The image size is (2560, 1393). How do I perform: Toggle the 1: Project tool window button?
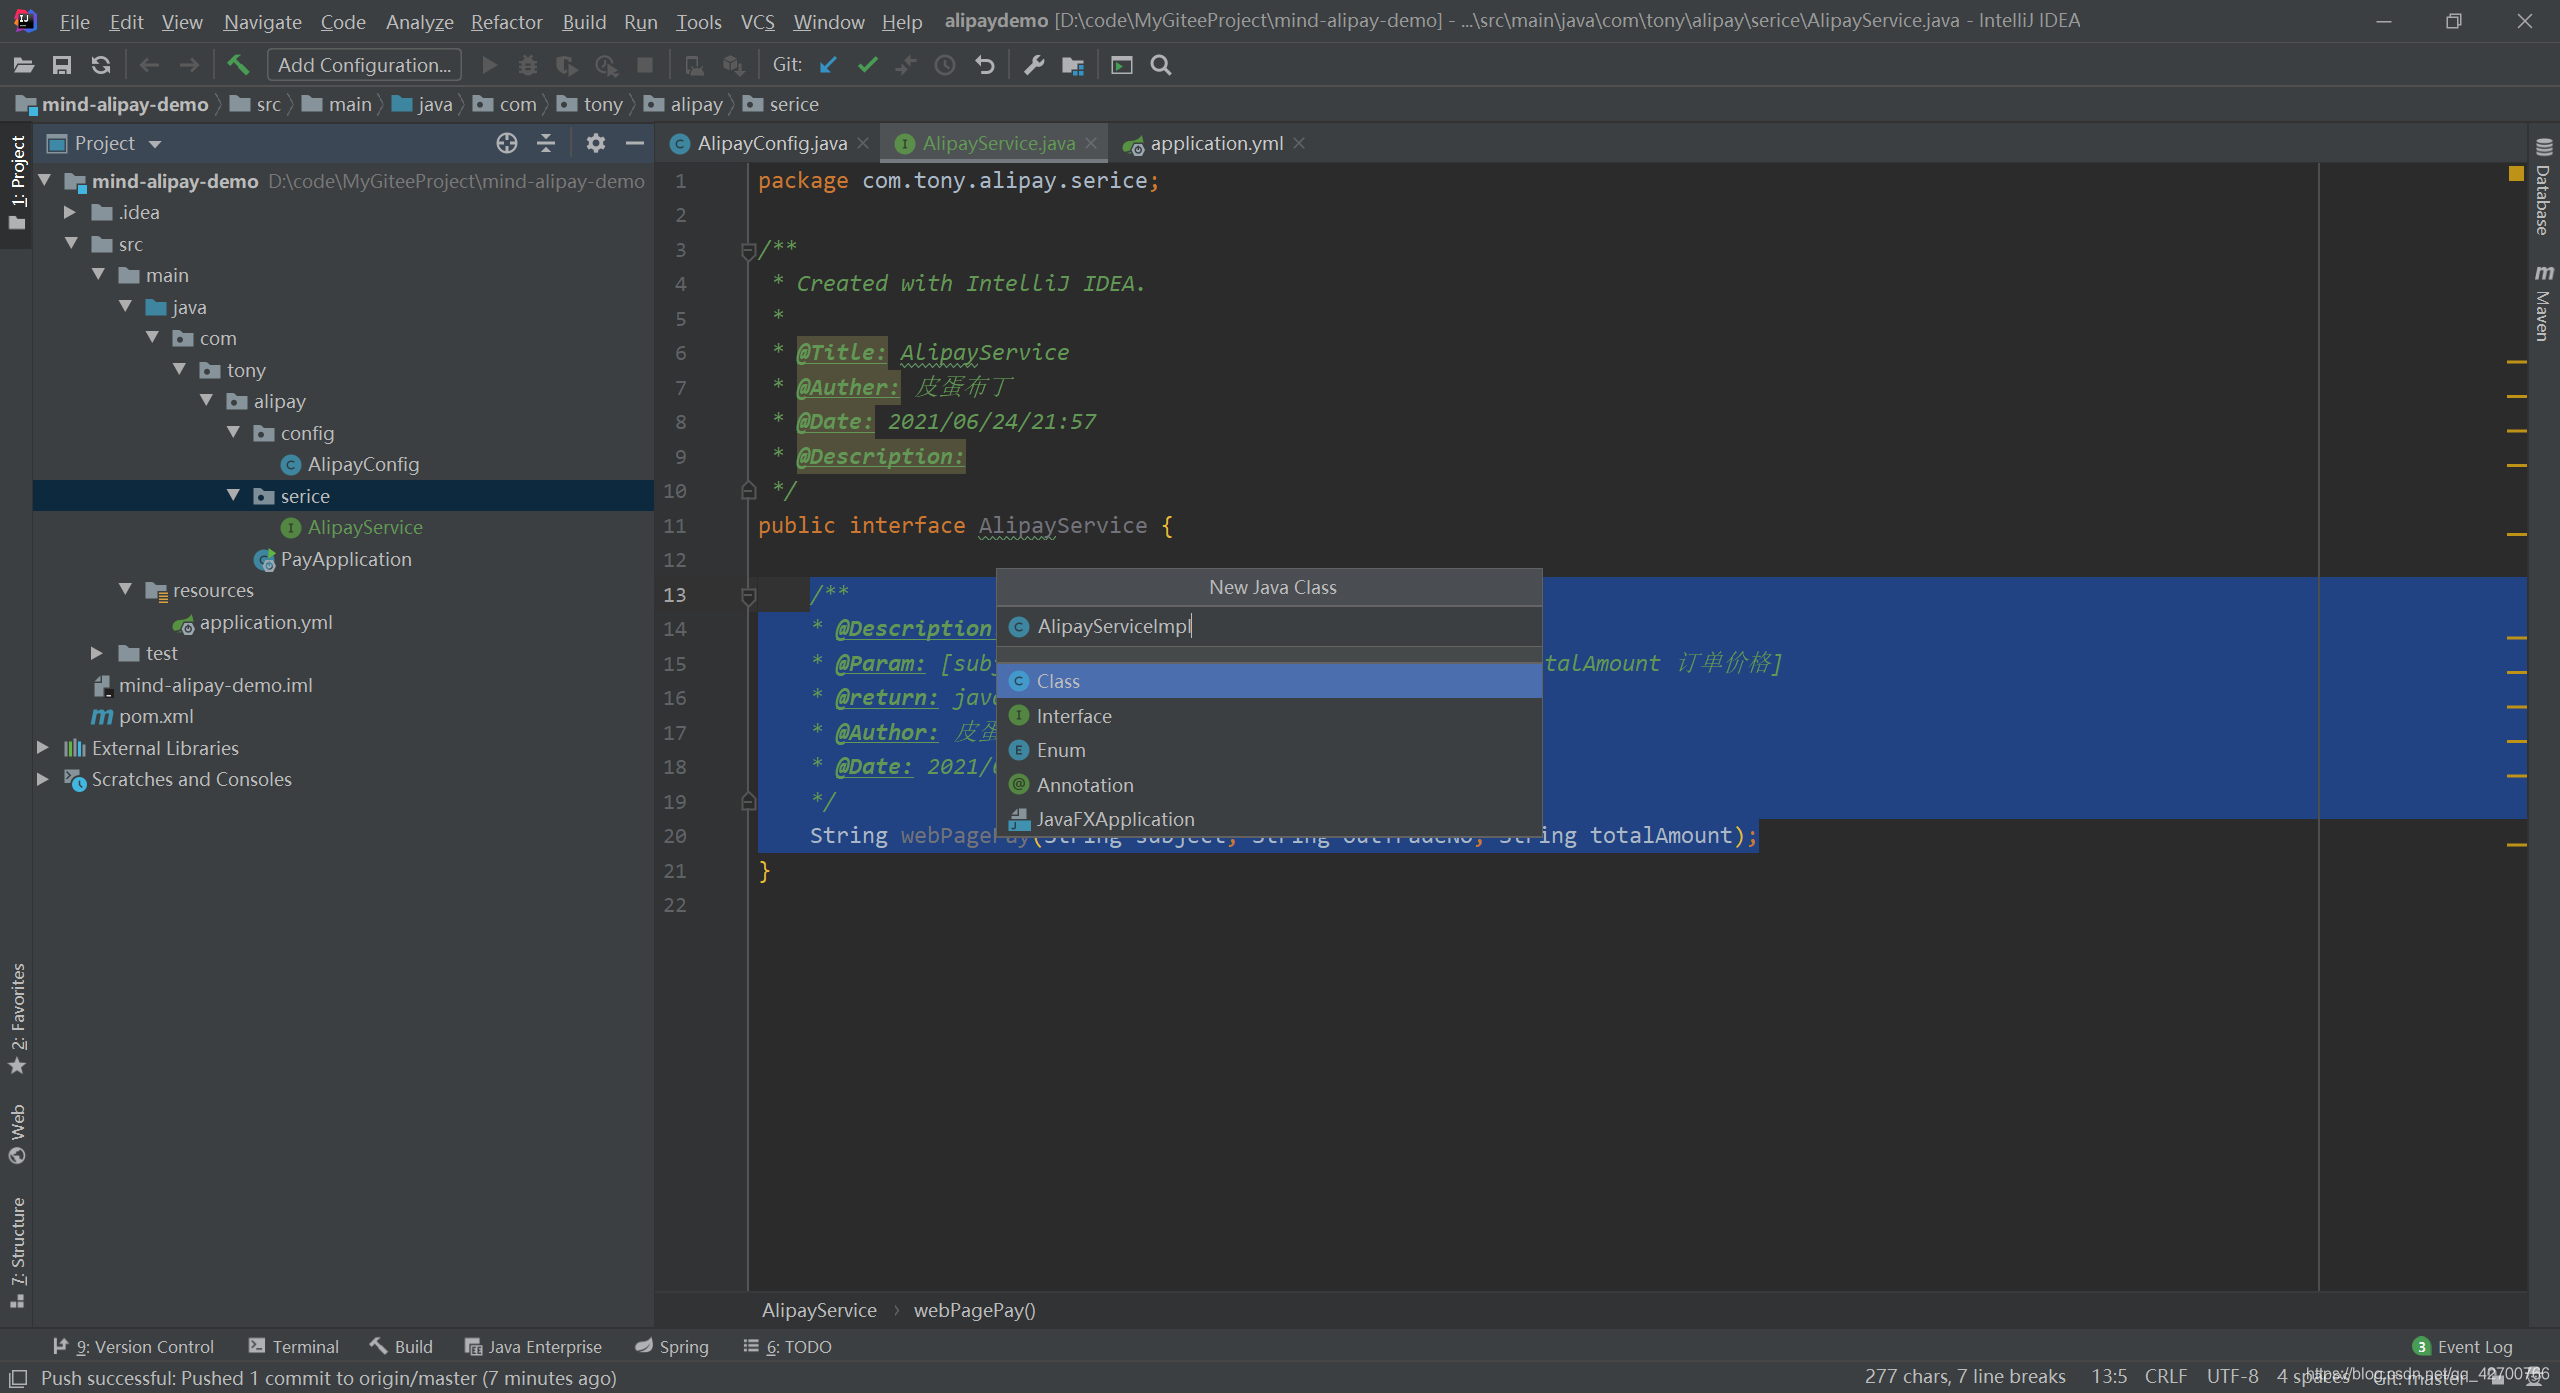click(18, 183)
